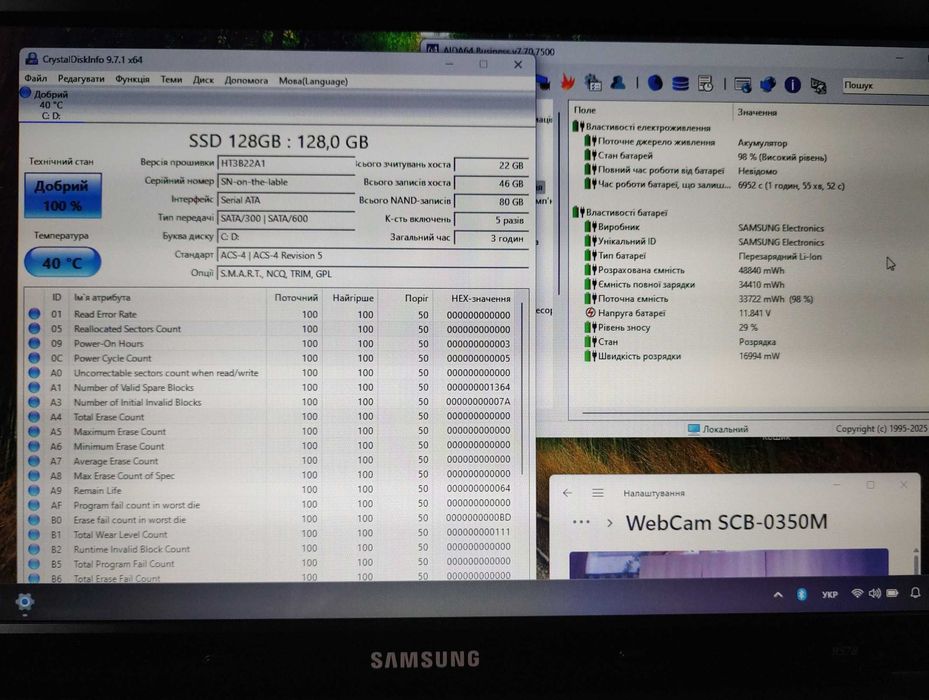Click the transfer mode field SATA/300 | SATA/600
The image size is (929, 700).
click(286, 219)
